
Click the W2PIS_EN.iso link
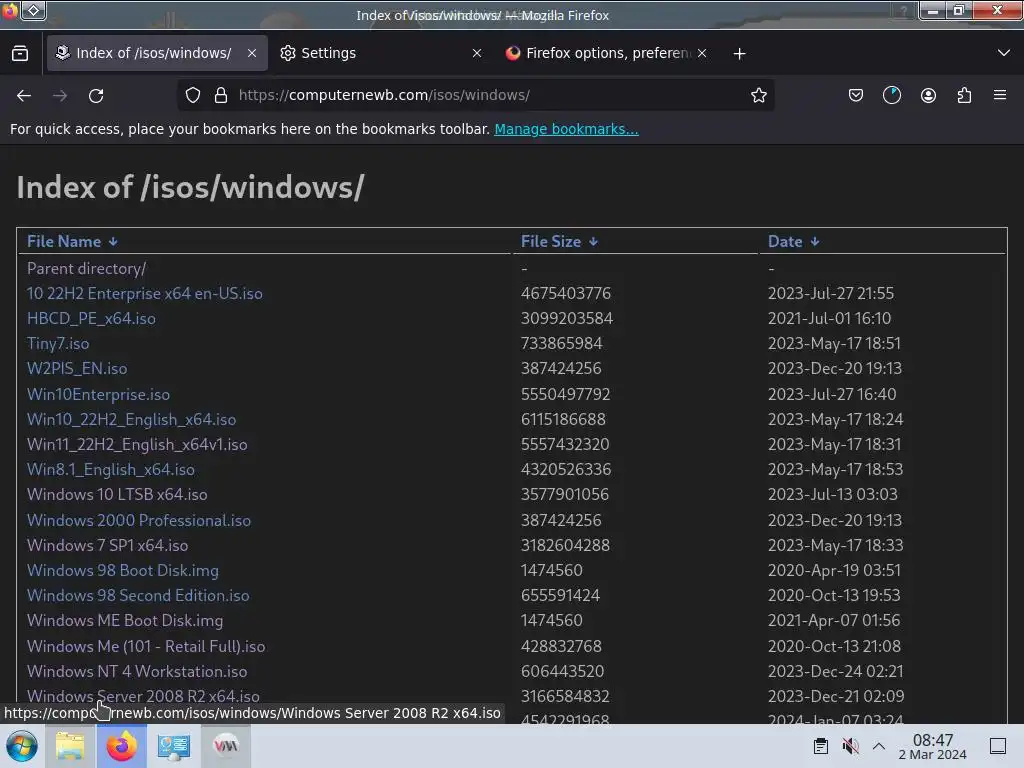pos(77,368)
